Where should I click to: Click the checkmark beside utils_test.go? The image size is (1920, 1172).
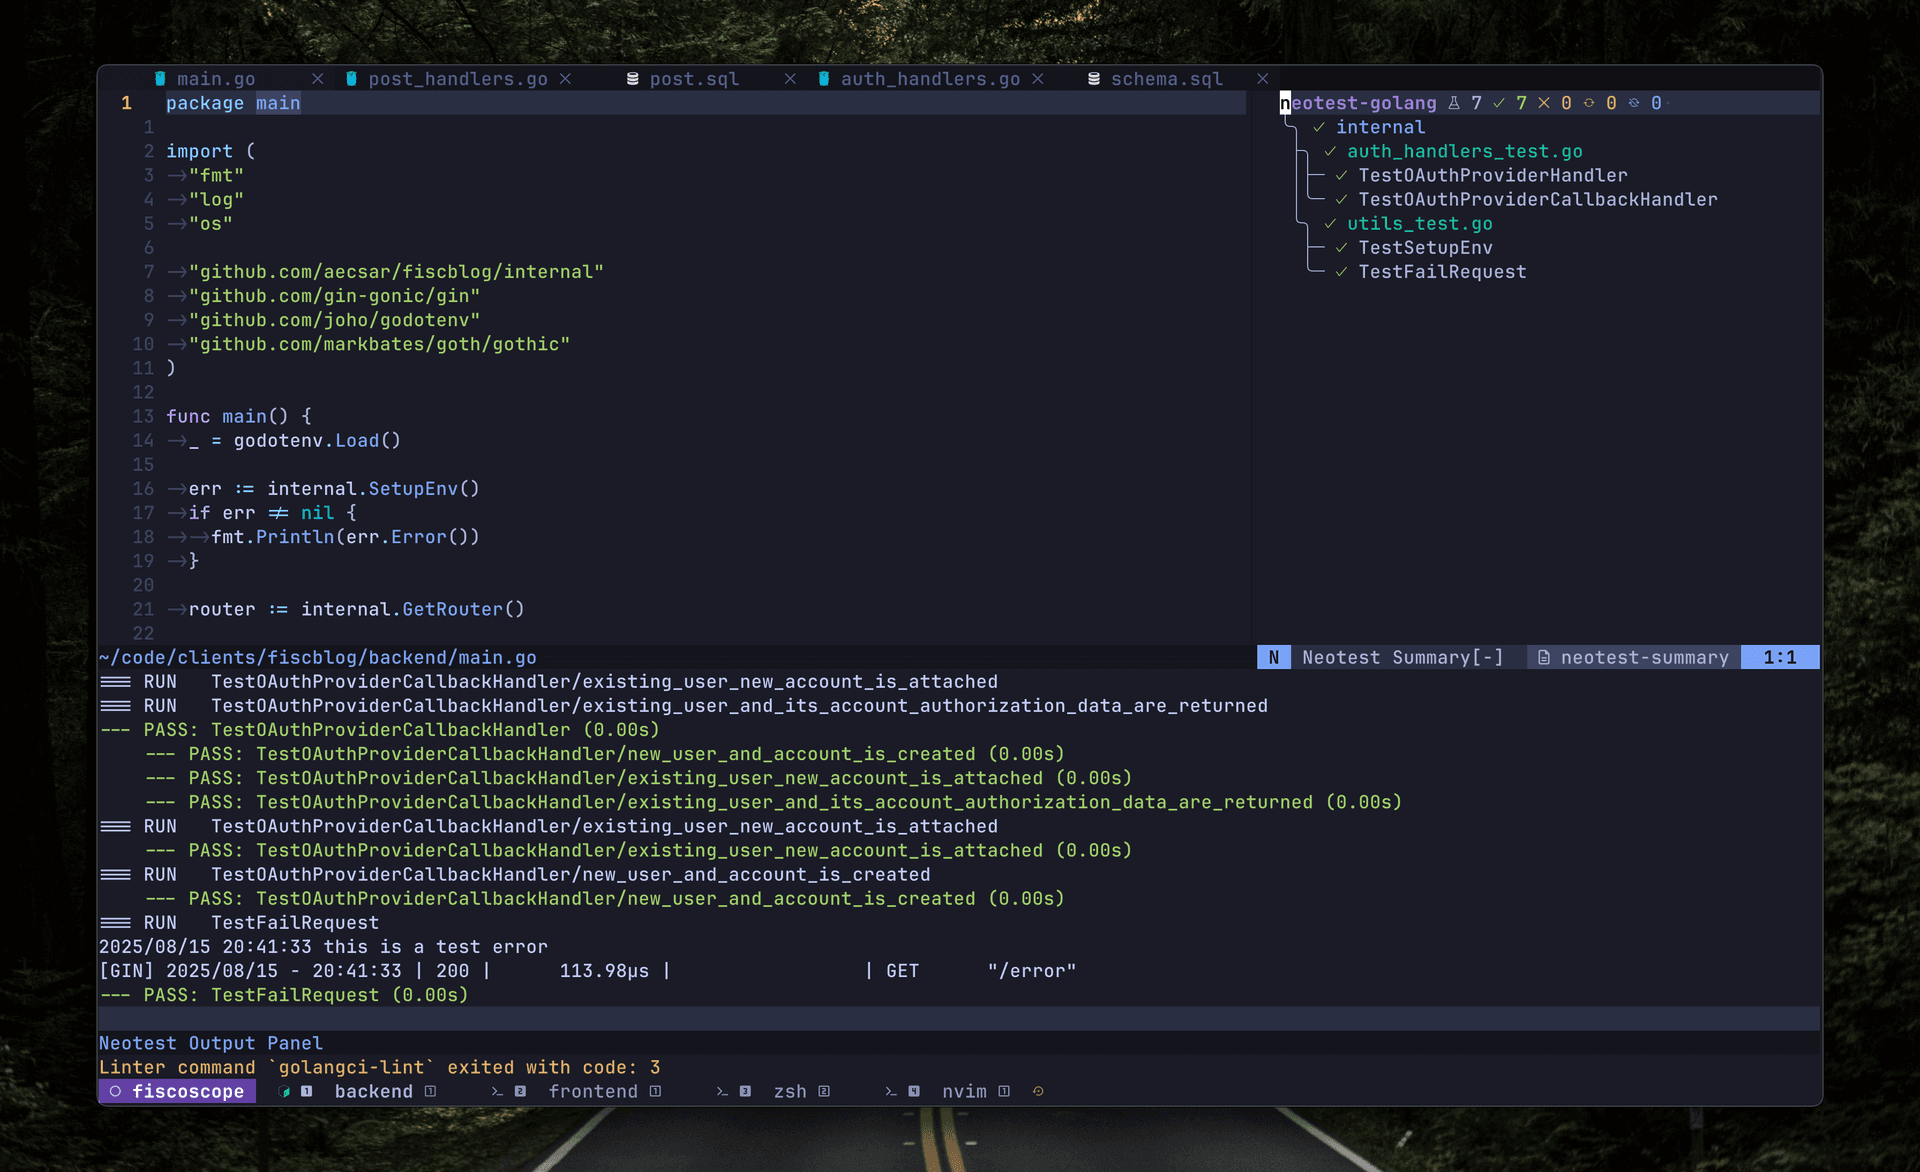tap(1330, 223)
